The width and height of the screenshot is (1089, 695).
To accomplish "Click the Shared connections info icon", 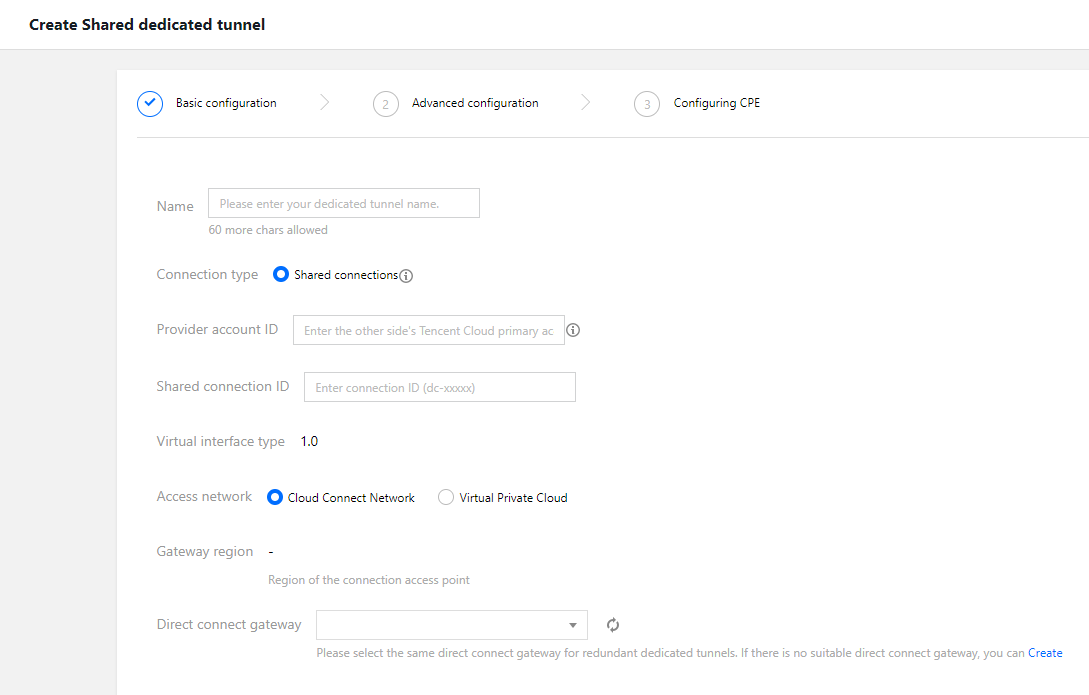I will click(406, 276).
